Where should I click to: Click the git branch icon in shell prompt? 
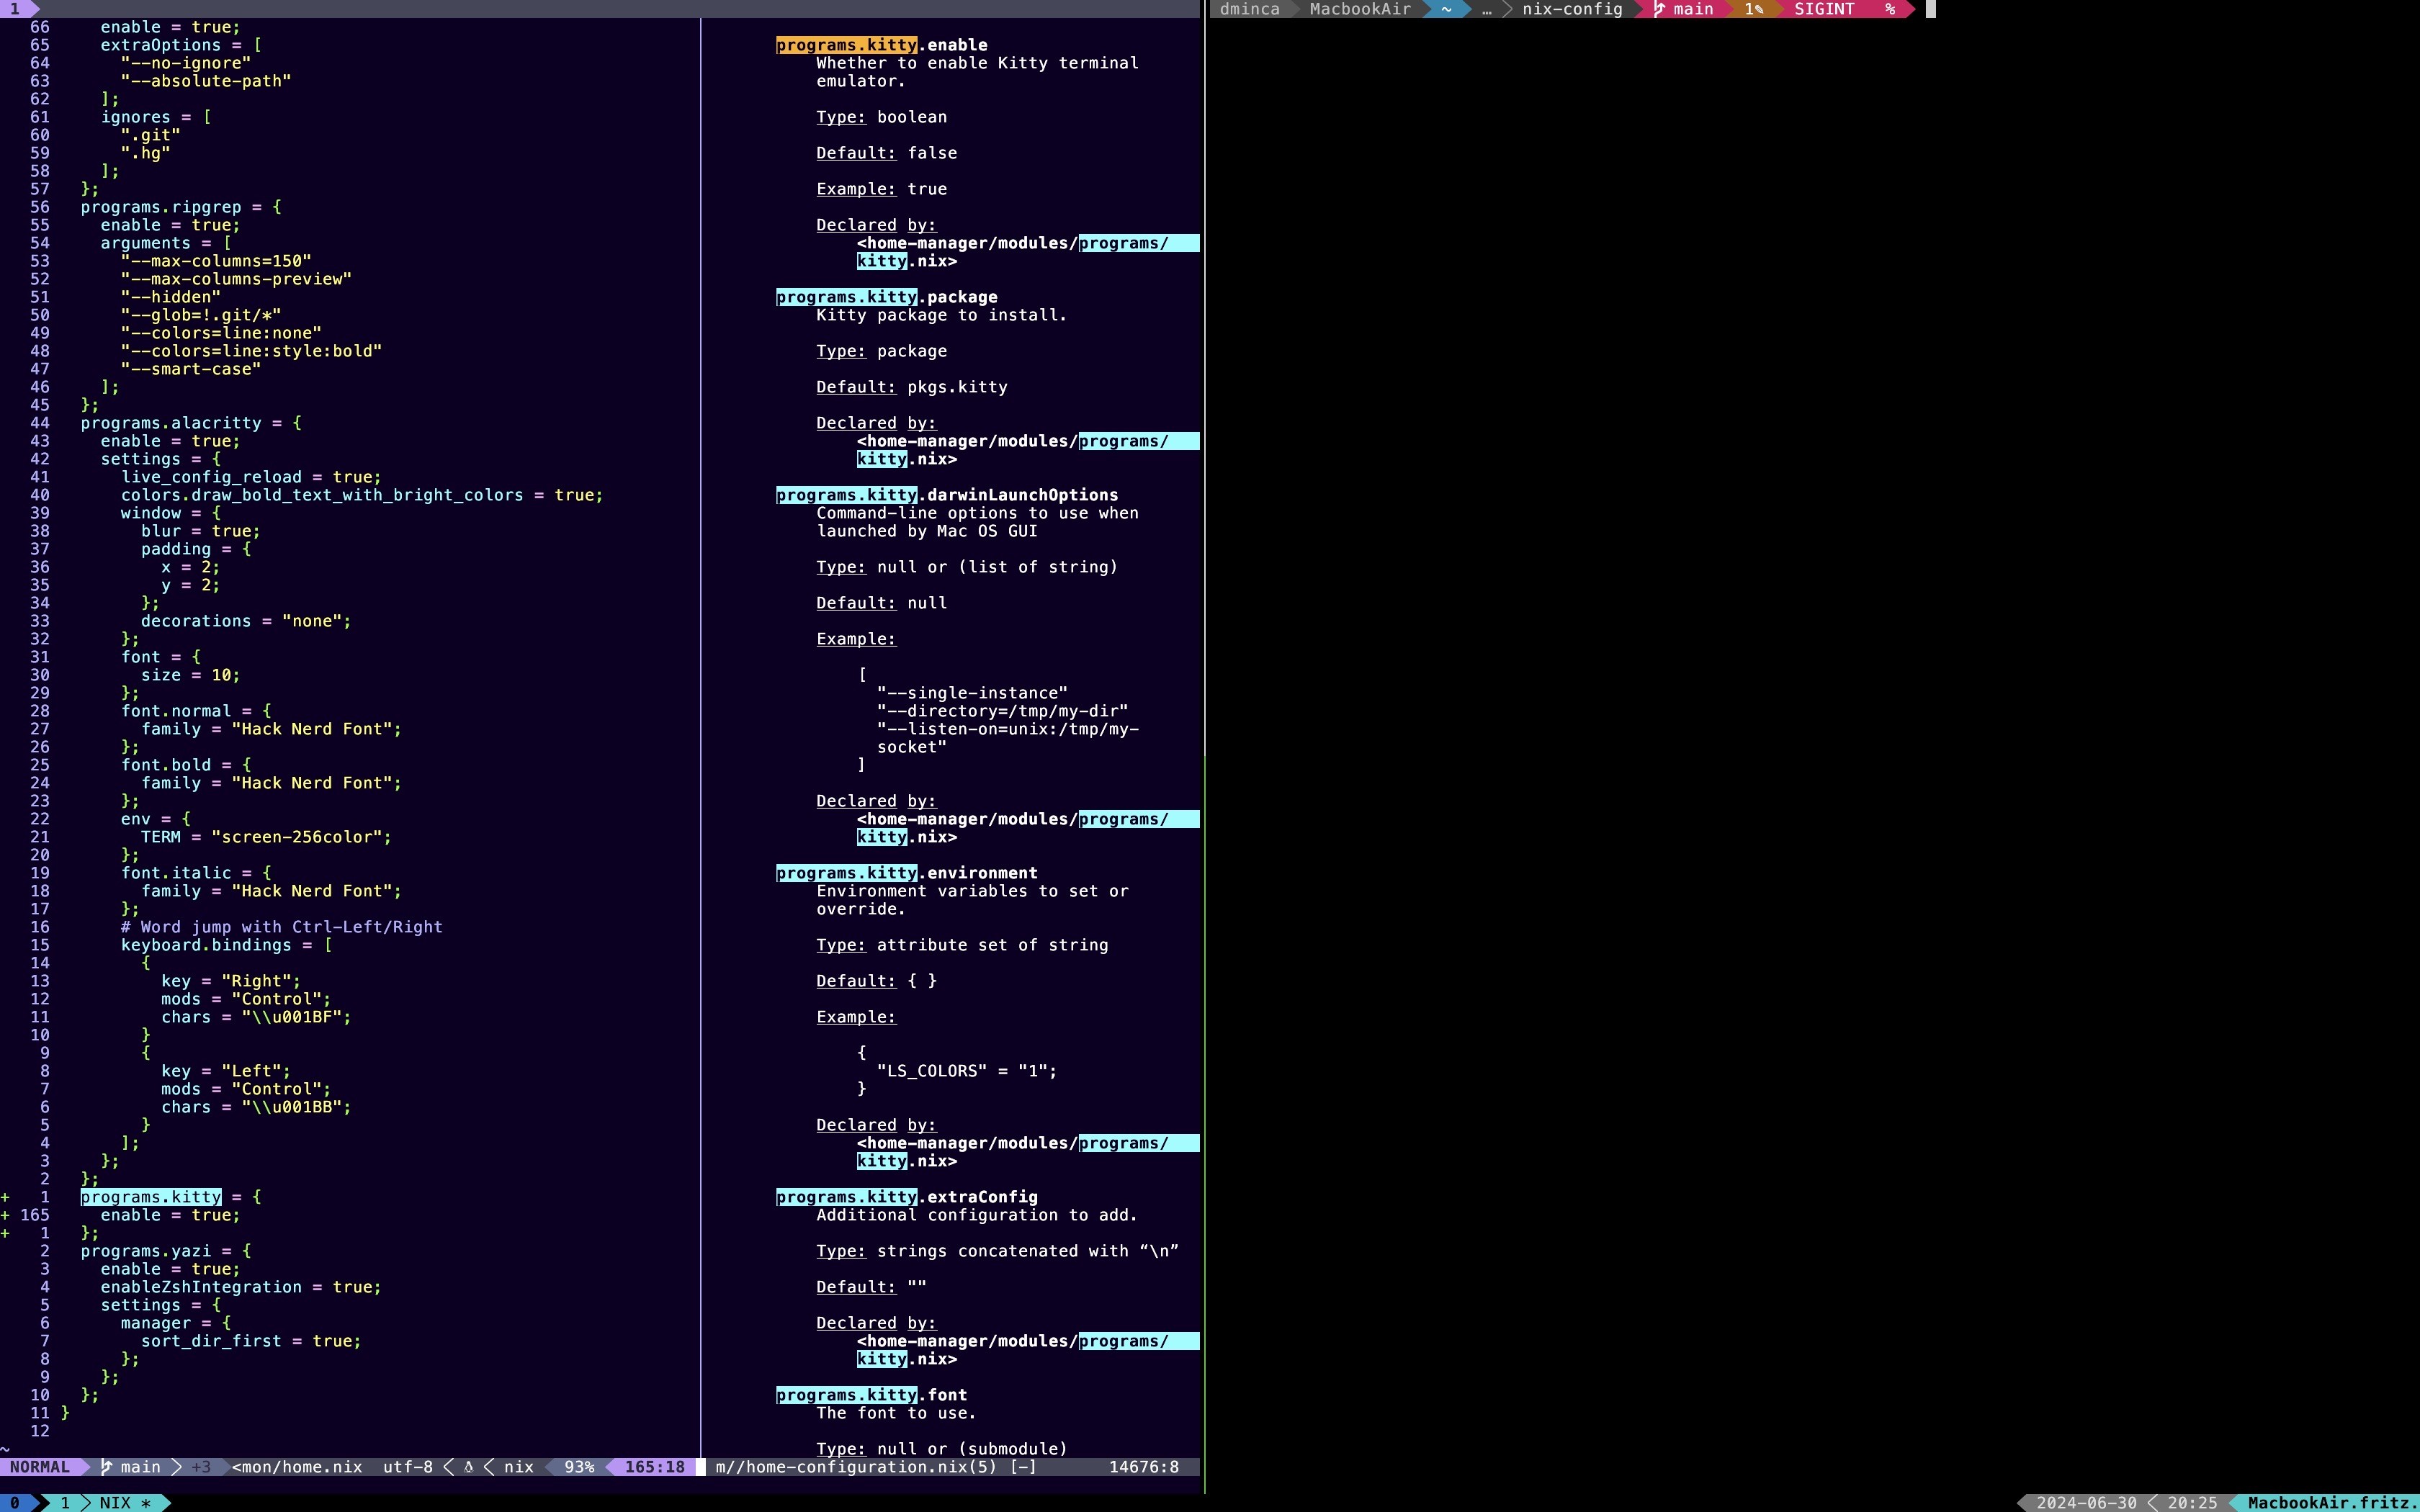(1659, 9)
